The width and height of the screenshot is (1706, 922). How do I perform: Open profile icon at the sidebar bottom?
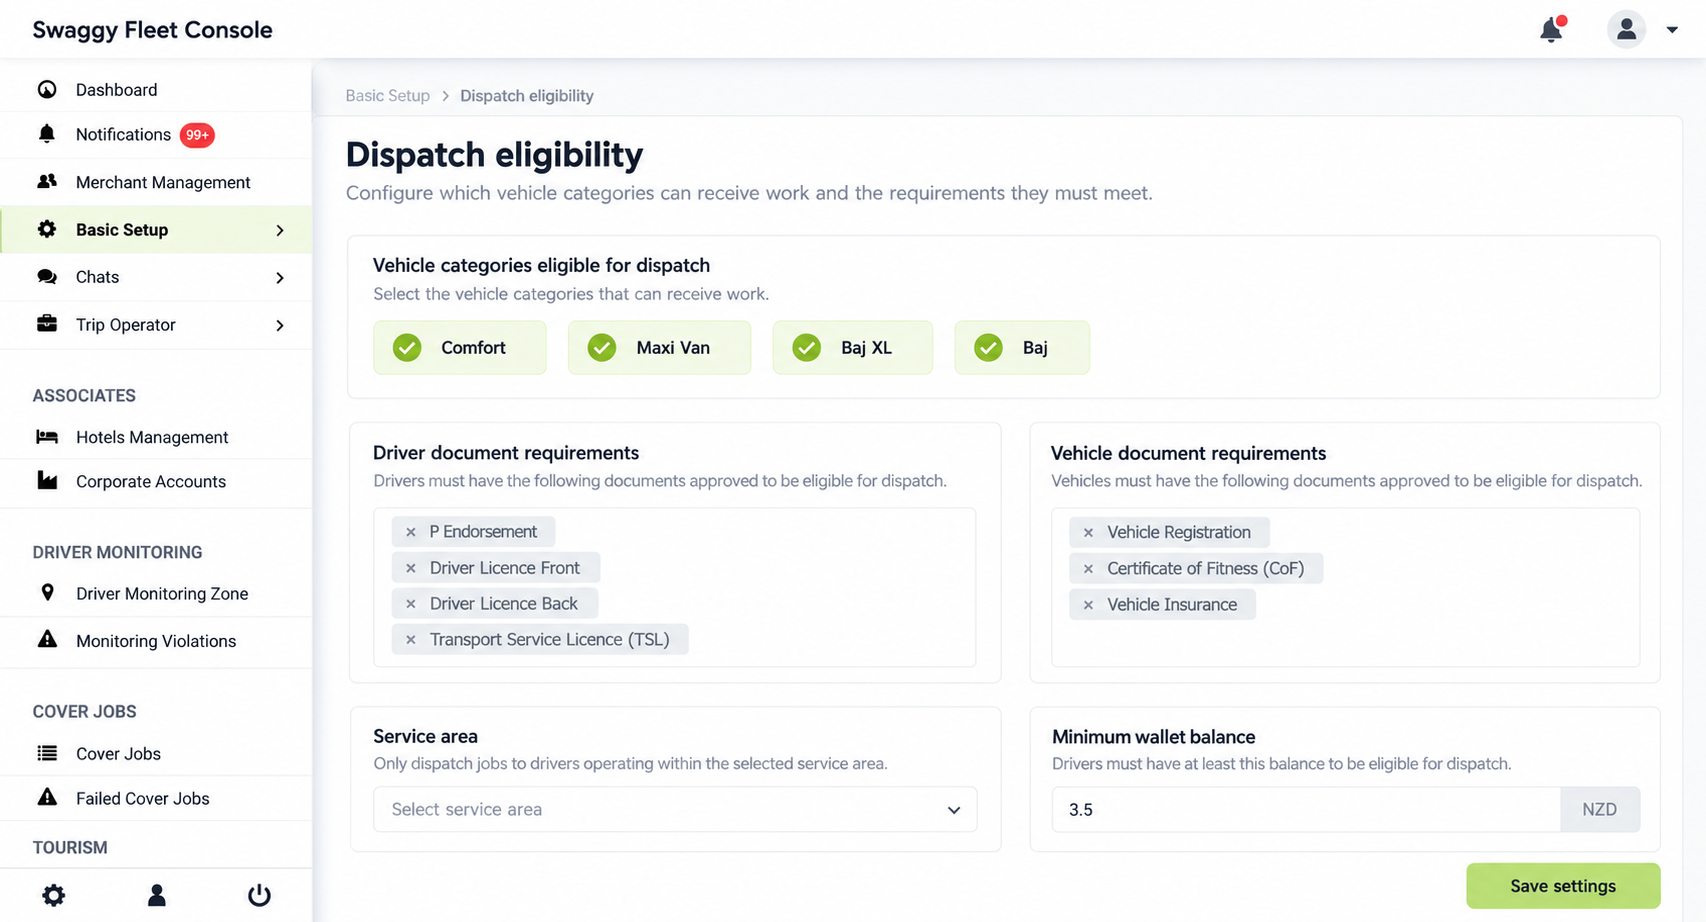(x=157, y=895)
